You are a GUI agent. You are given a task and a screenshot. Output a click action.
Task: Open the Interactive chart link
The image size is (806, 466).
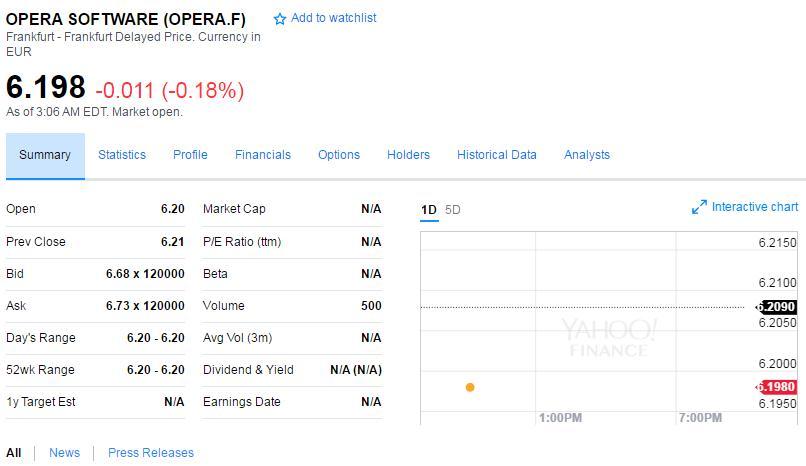[755, 207]
